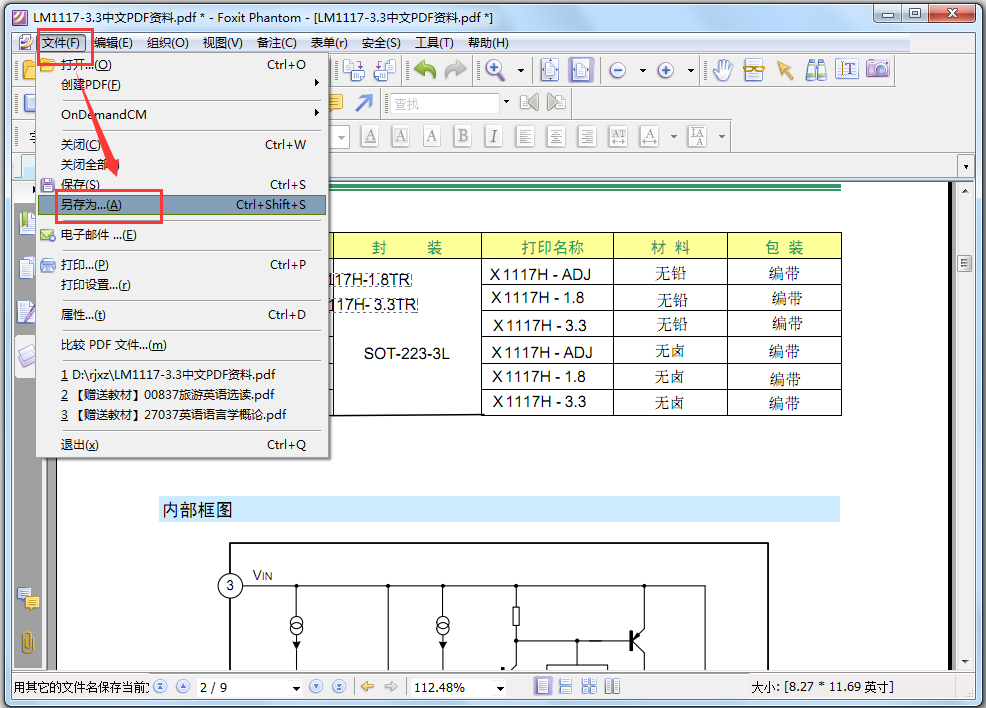Open the 工具(T) menu
The height and width of the screenshot is (708, 986).
(434, 43)
